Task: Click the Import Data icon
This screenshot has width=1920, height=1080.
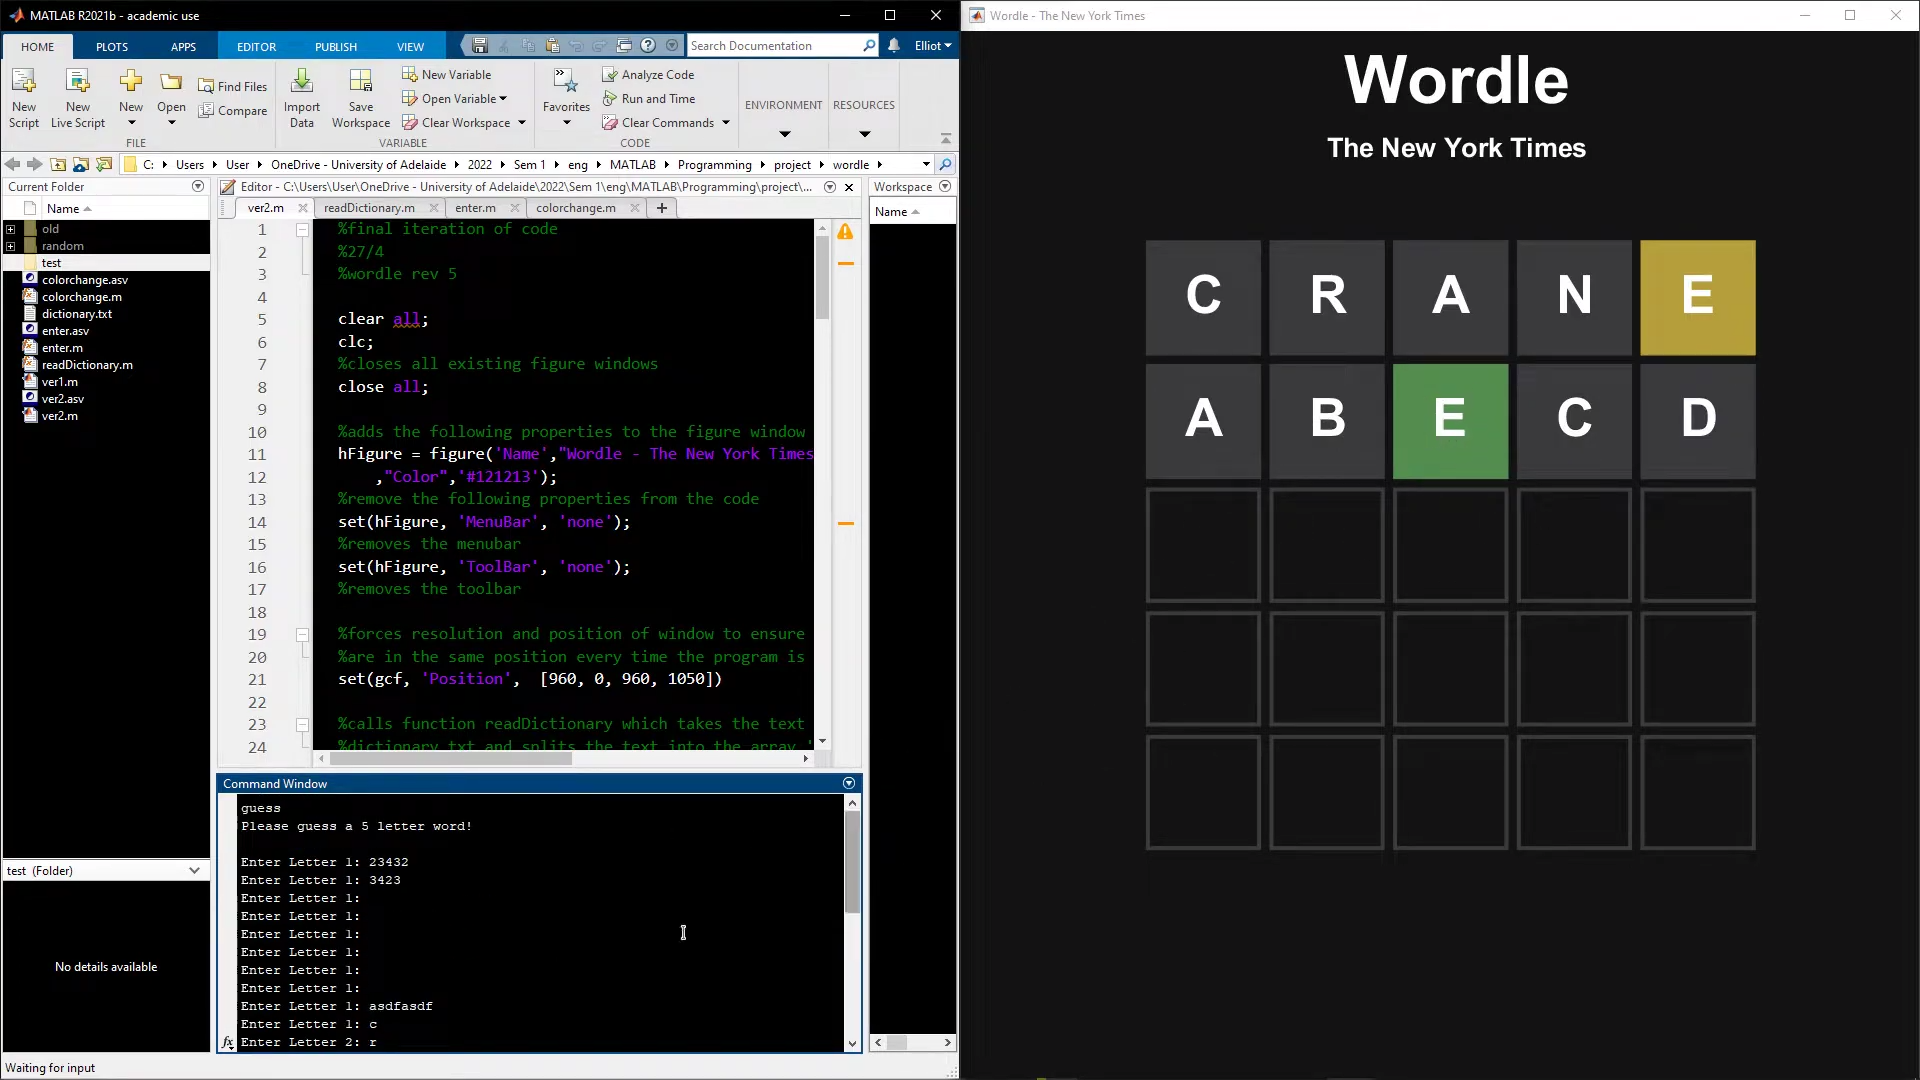Action: 301,98
